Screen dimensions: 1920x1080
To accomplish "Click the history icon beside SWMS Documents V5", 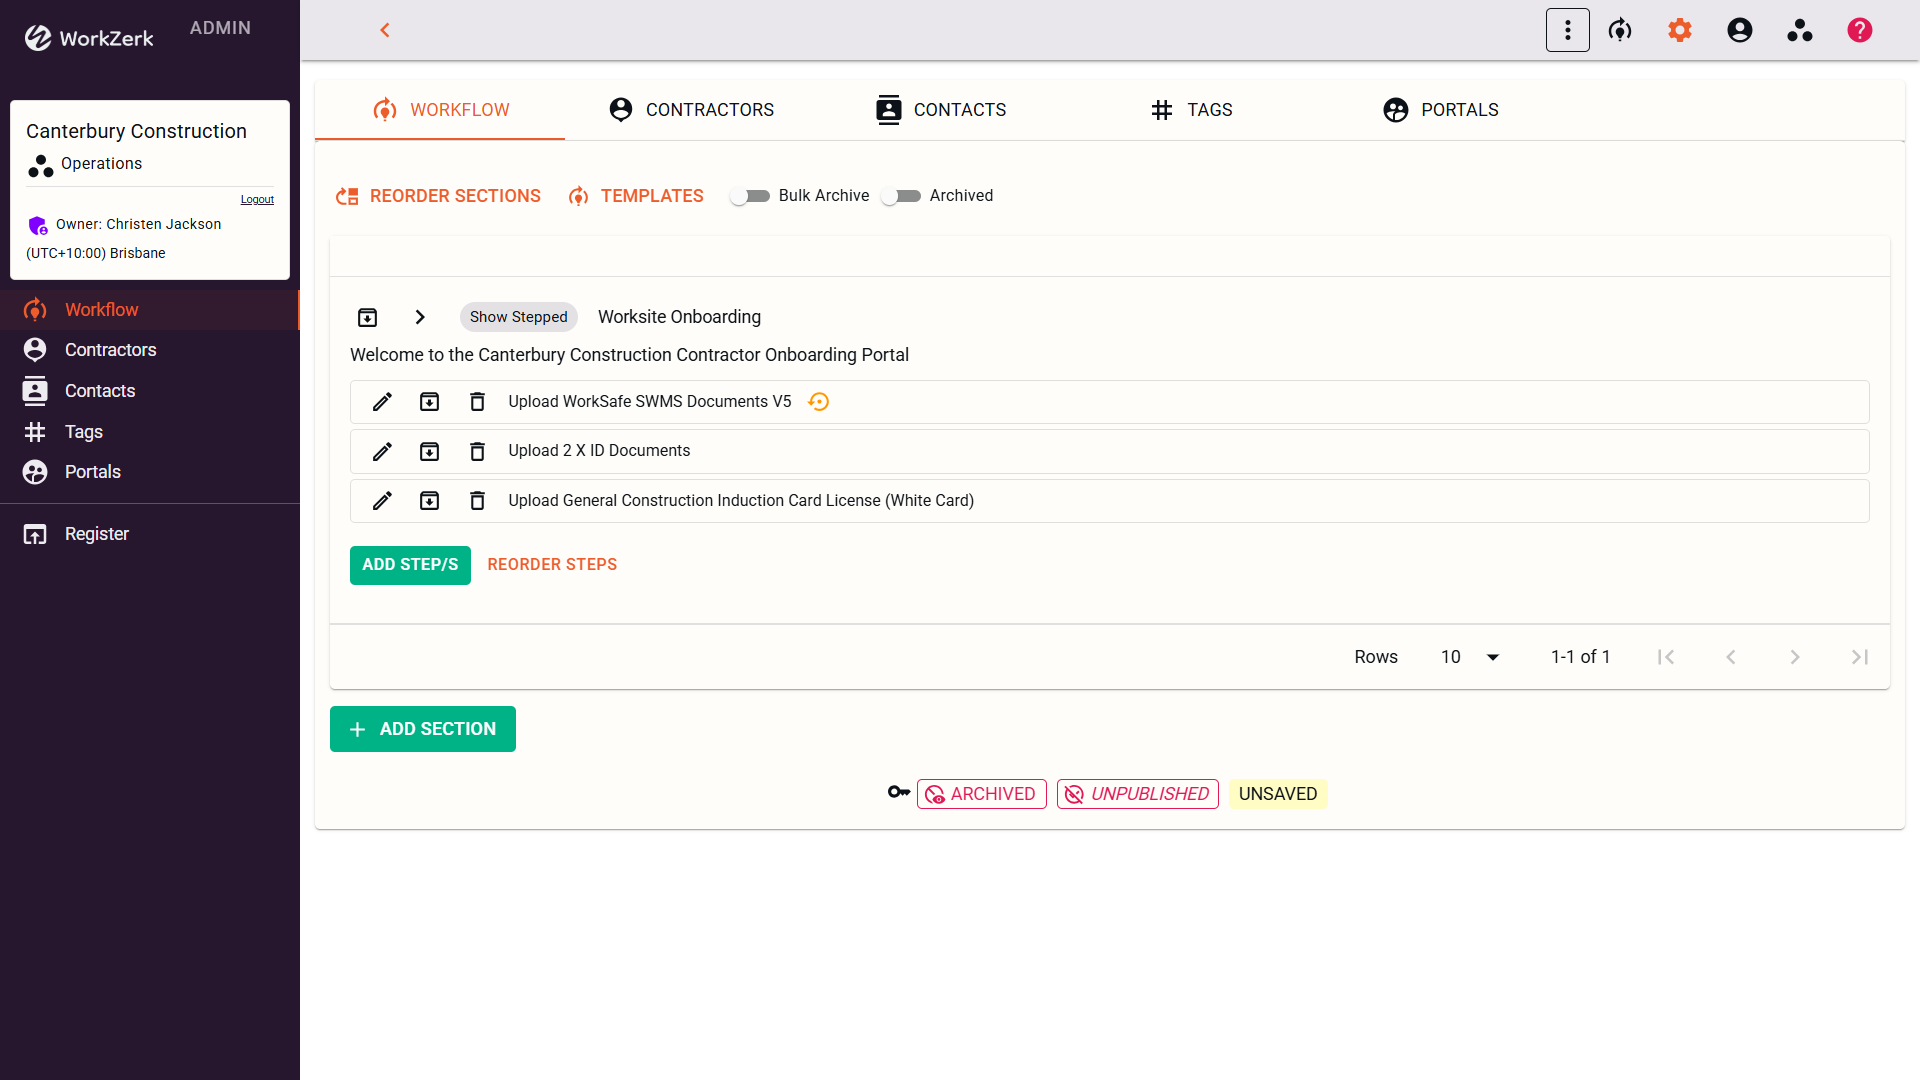I will point(818,402).
